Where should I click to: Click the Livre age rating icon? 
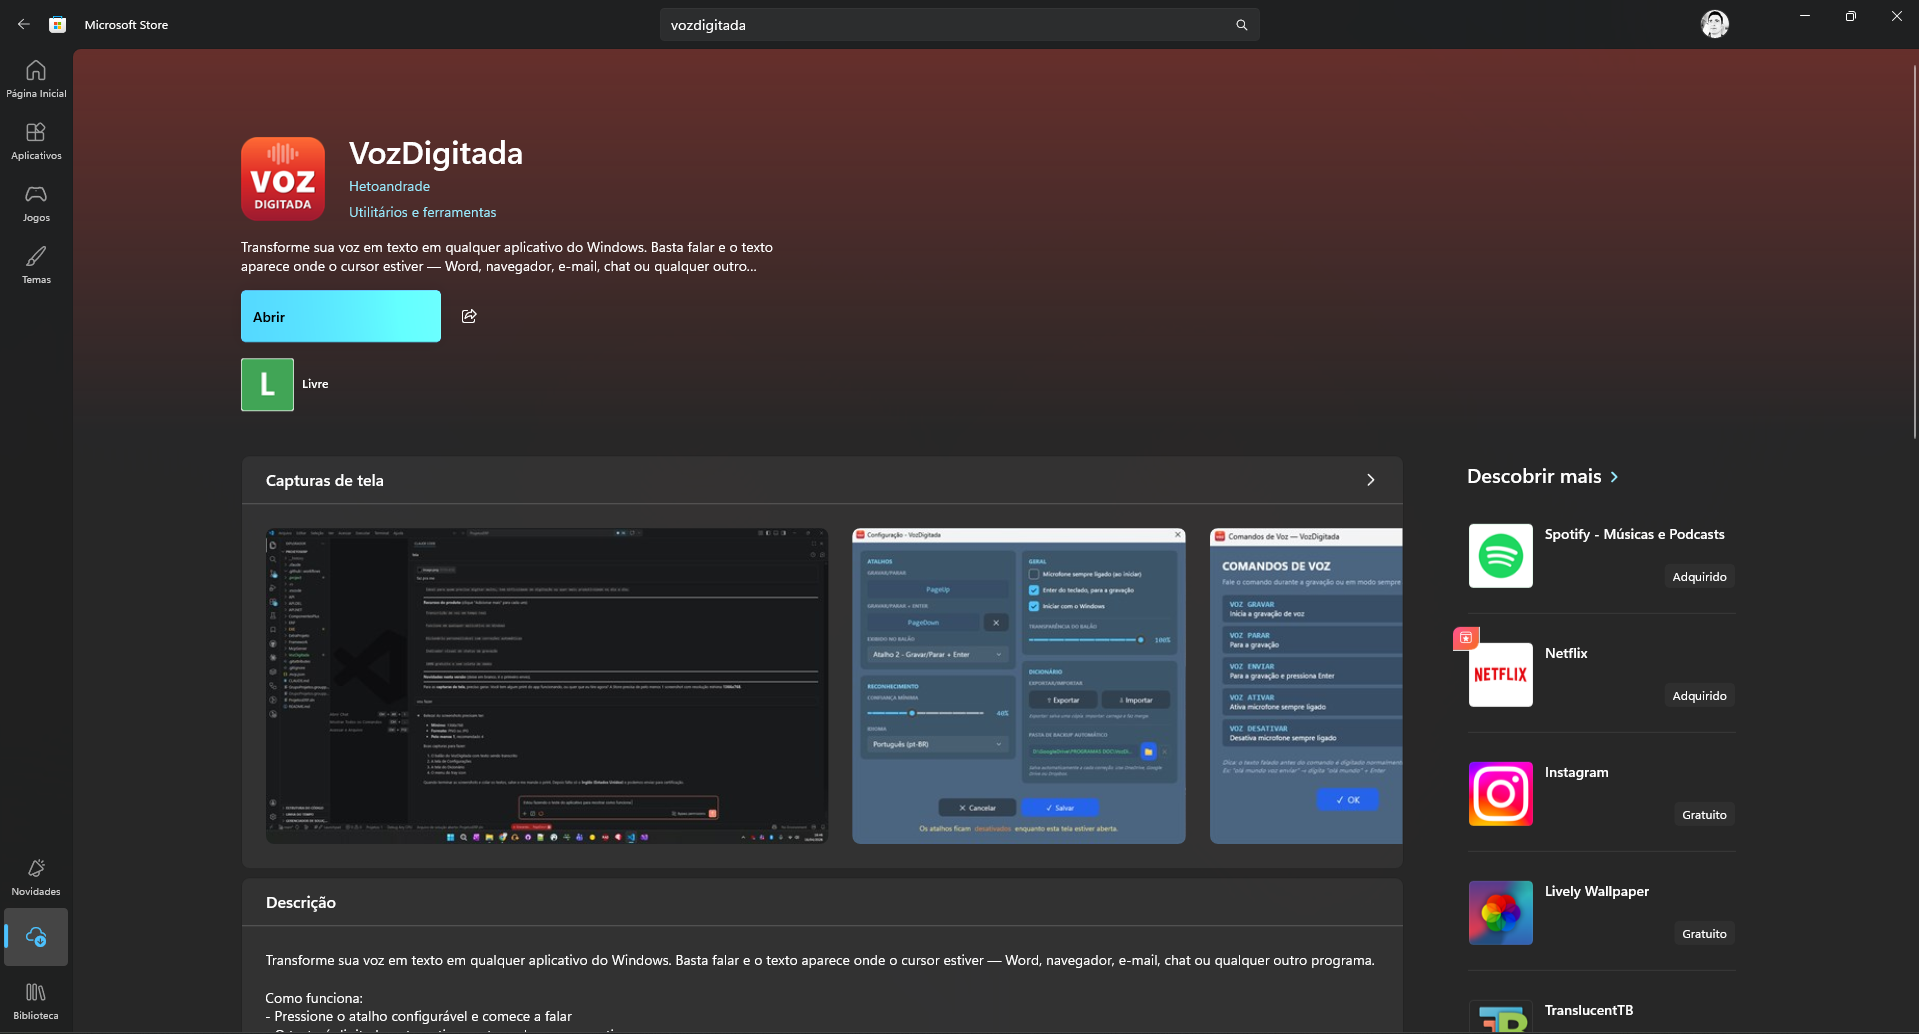(x=267, y=384)
